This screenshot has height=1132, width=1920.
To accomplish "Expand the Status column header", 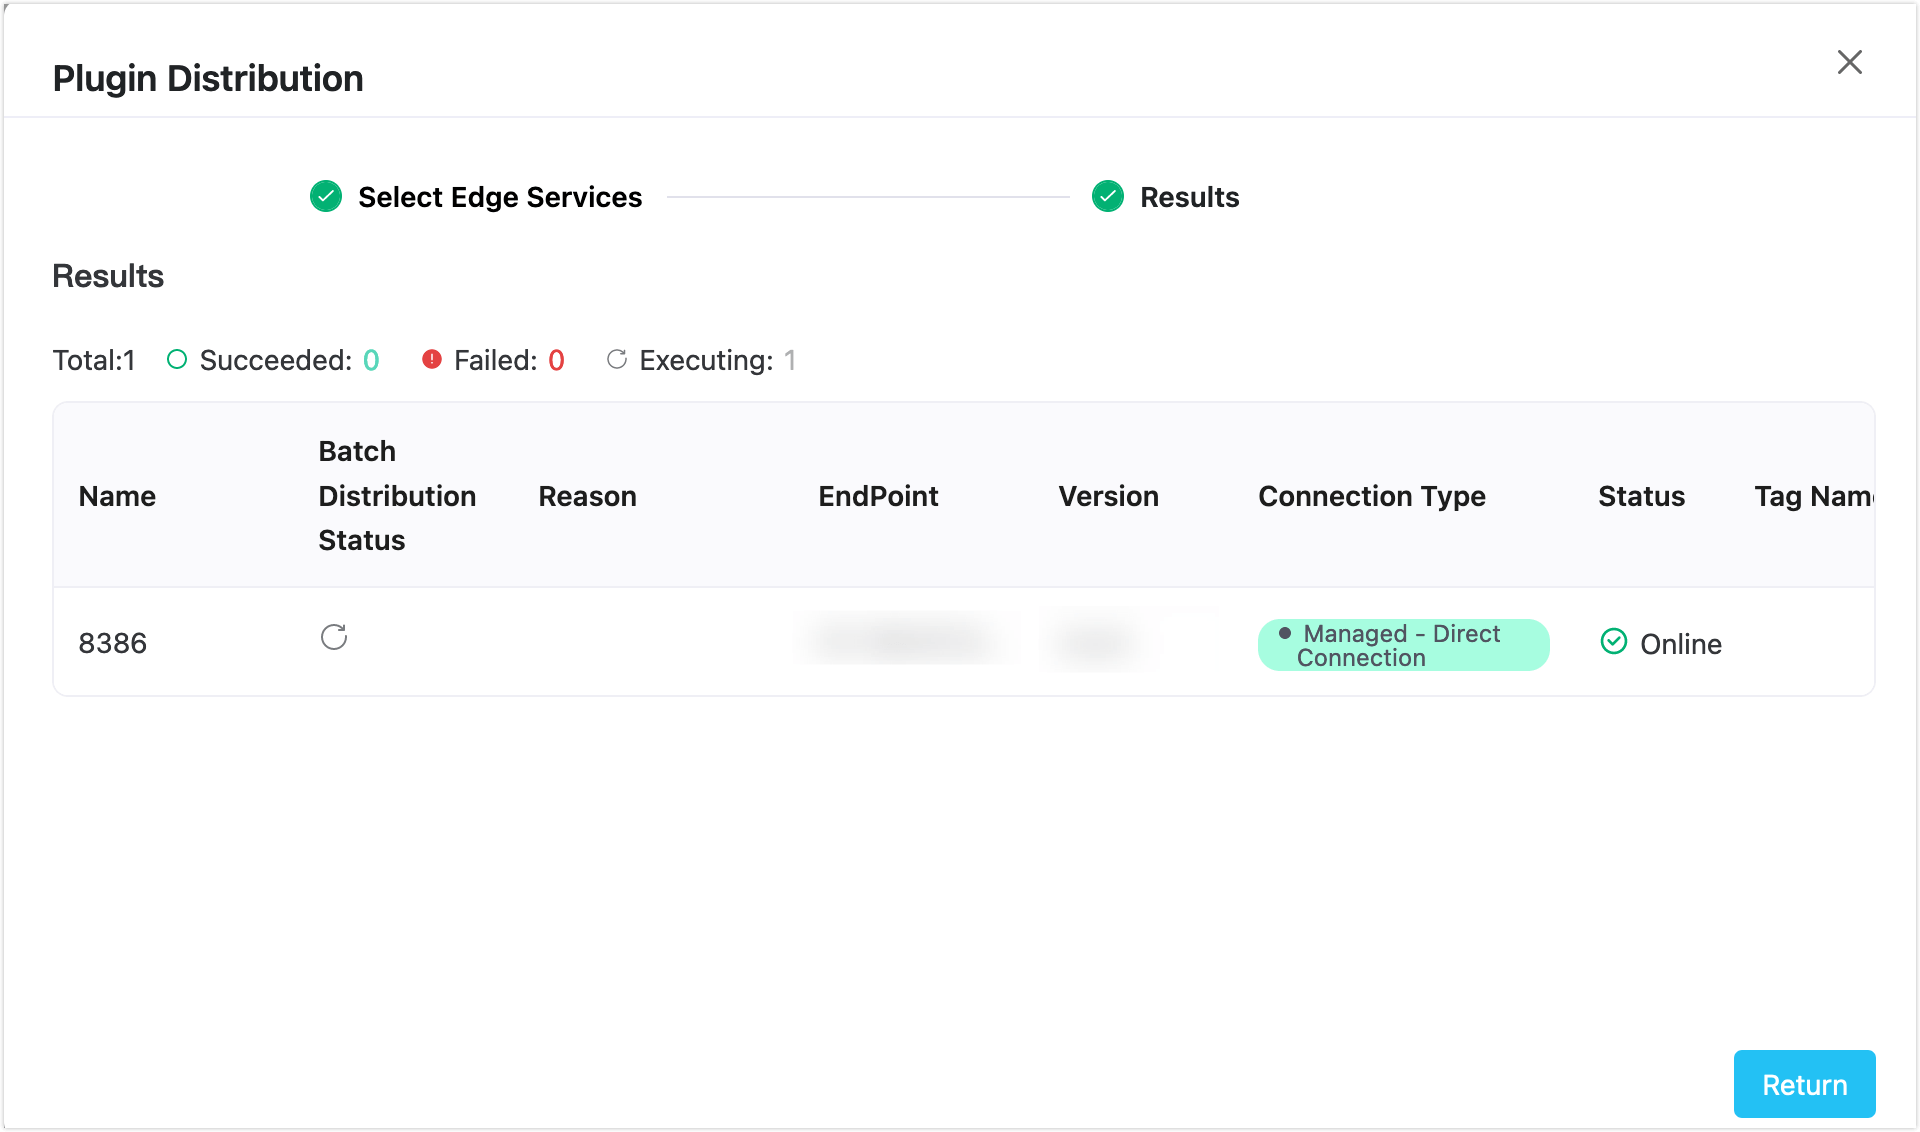I will pos(1641,496).
